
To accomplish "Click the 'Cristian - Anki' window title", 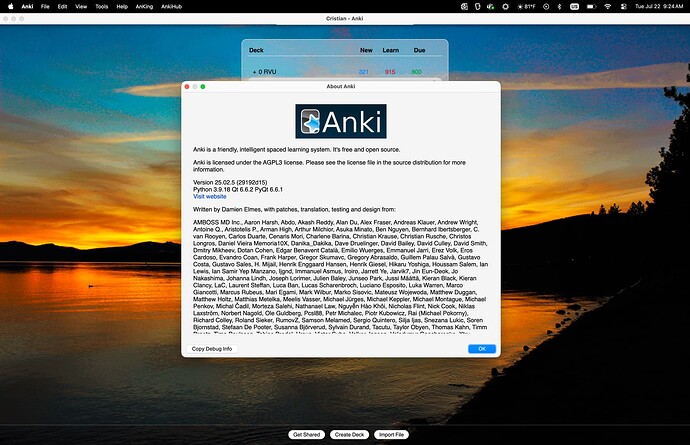I will click(345, 18).
